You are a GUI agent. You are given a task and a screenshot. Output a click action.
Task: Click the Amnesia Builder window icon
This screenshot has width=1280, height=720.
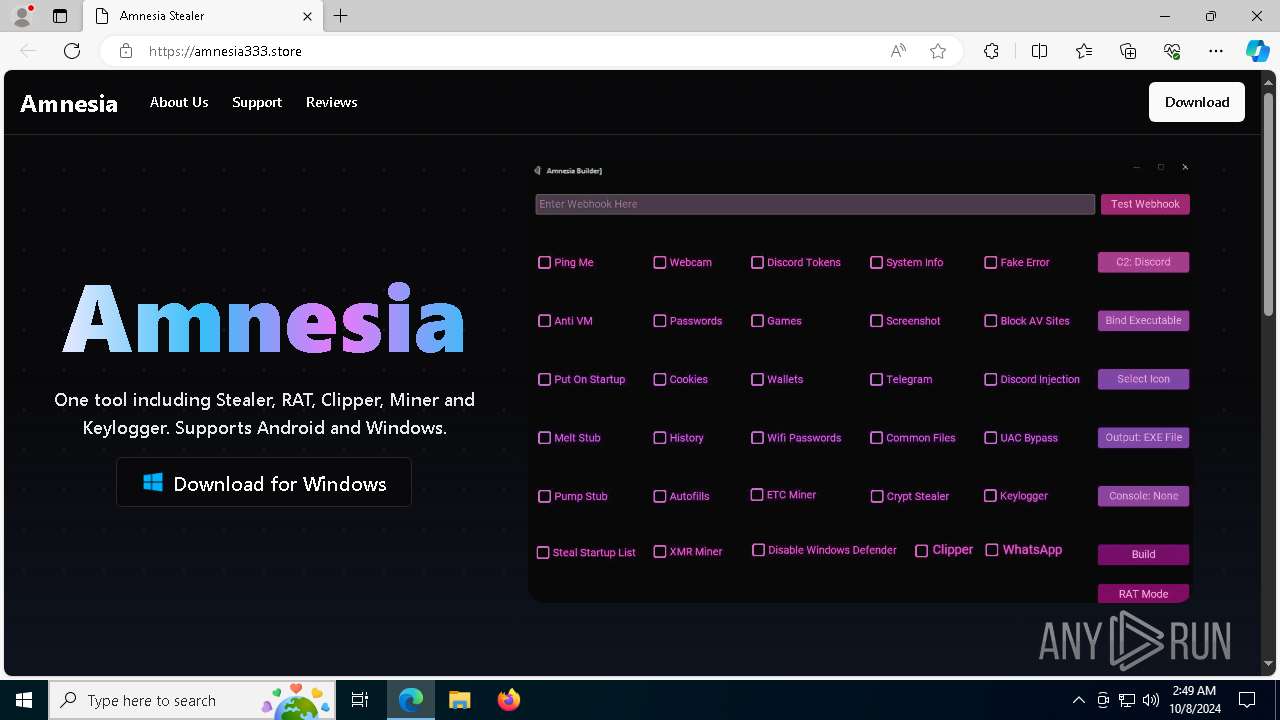tap(538, 171)
